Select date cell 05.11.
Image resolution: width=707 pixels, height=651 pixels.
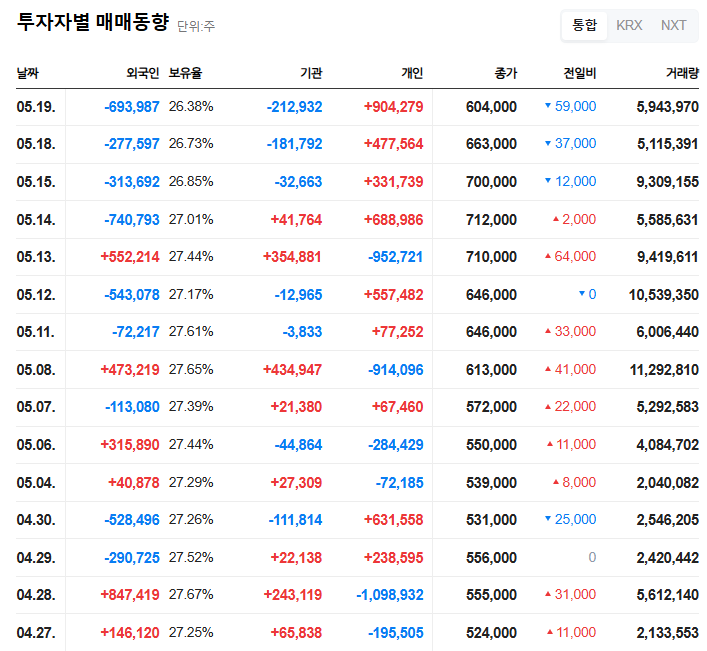tap(36, 332)
